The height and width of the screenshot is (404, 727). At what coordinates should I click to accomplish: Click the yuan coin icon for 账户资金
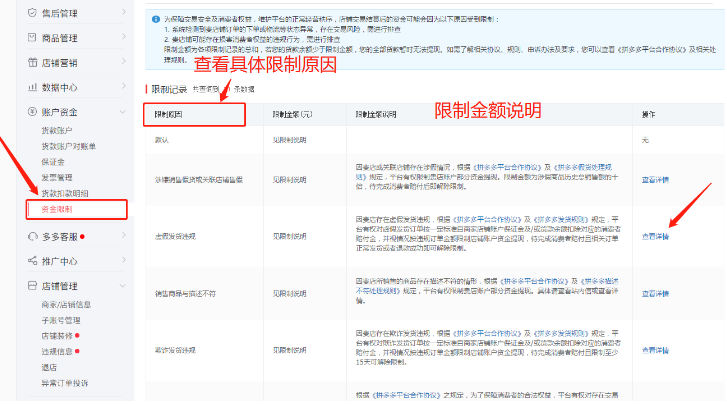pos(32,111)
